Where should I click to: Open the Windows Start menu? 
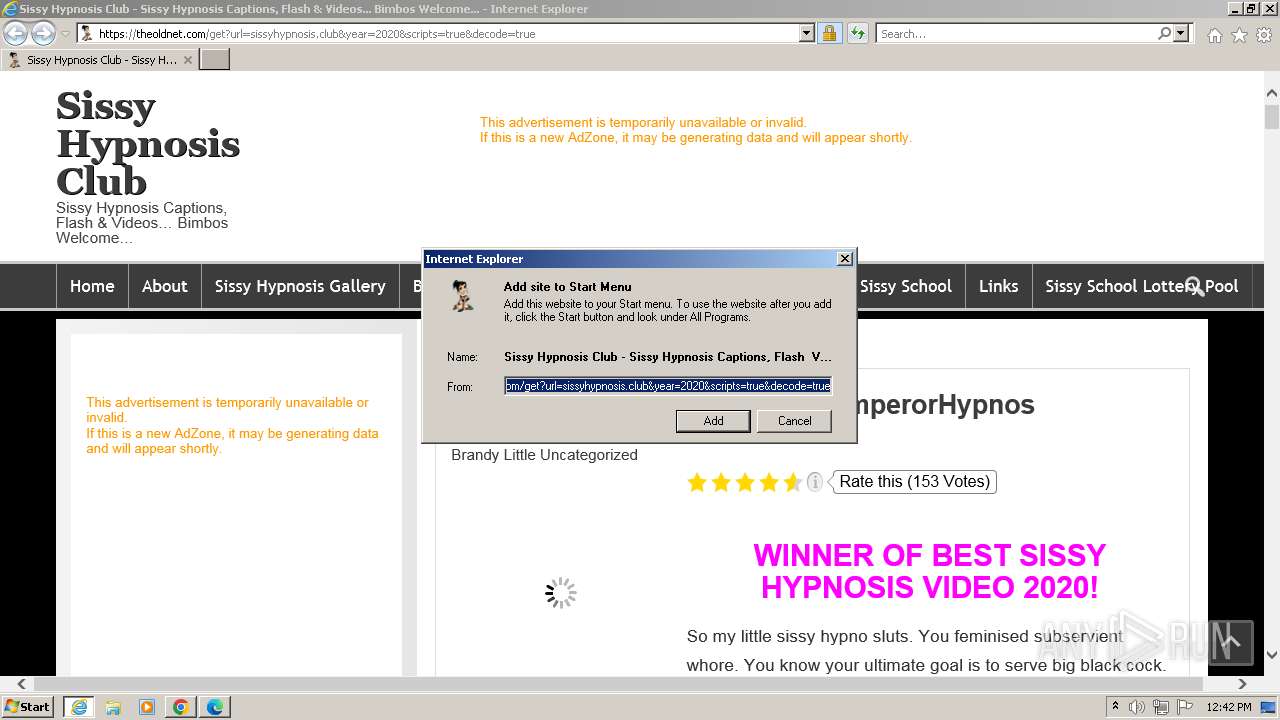(x=28, y=706)
